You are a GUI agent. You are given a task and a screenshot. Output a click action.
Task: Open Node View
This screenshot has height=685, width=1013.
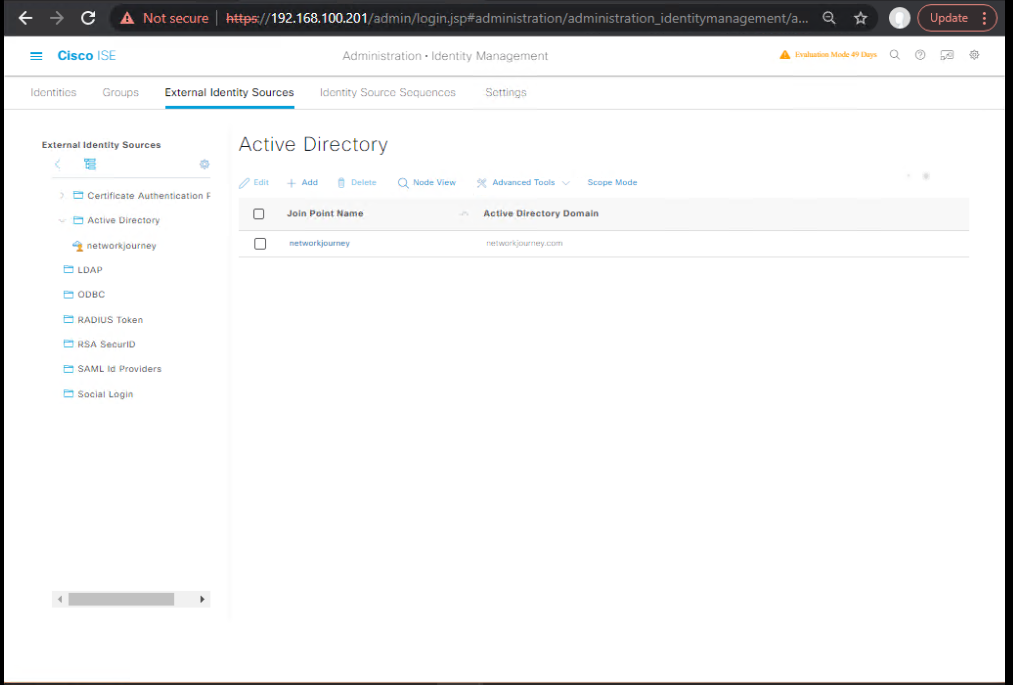pos(427,183)
